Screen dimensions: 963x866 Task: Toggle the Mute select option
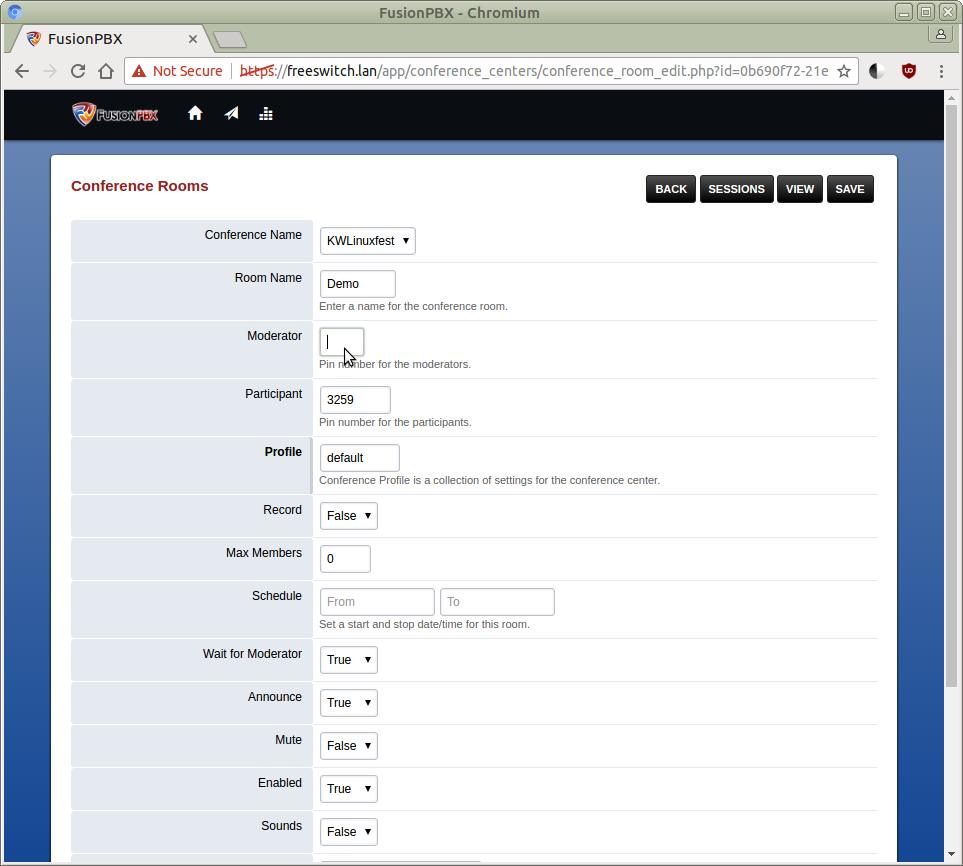pos(348,746)
